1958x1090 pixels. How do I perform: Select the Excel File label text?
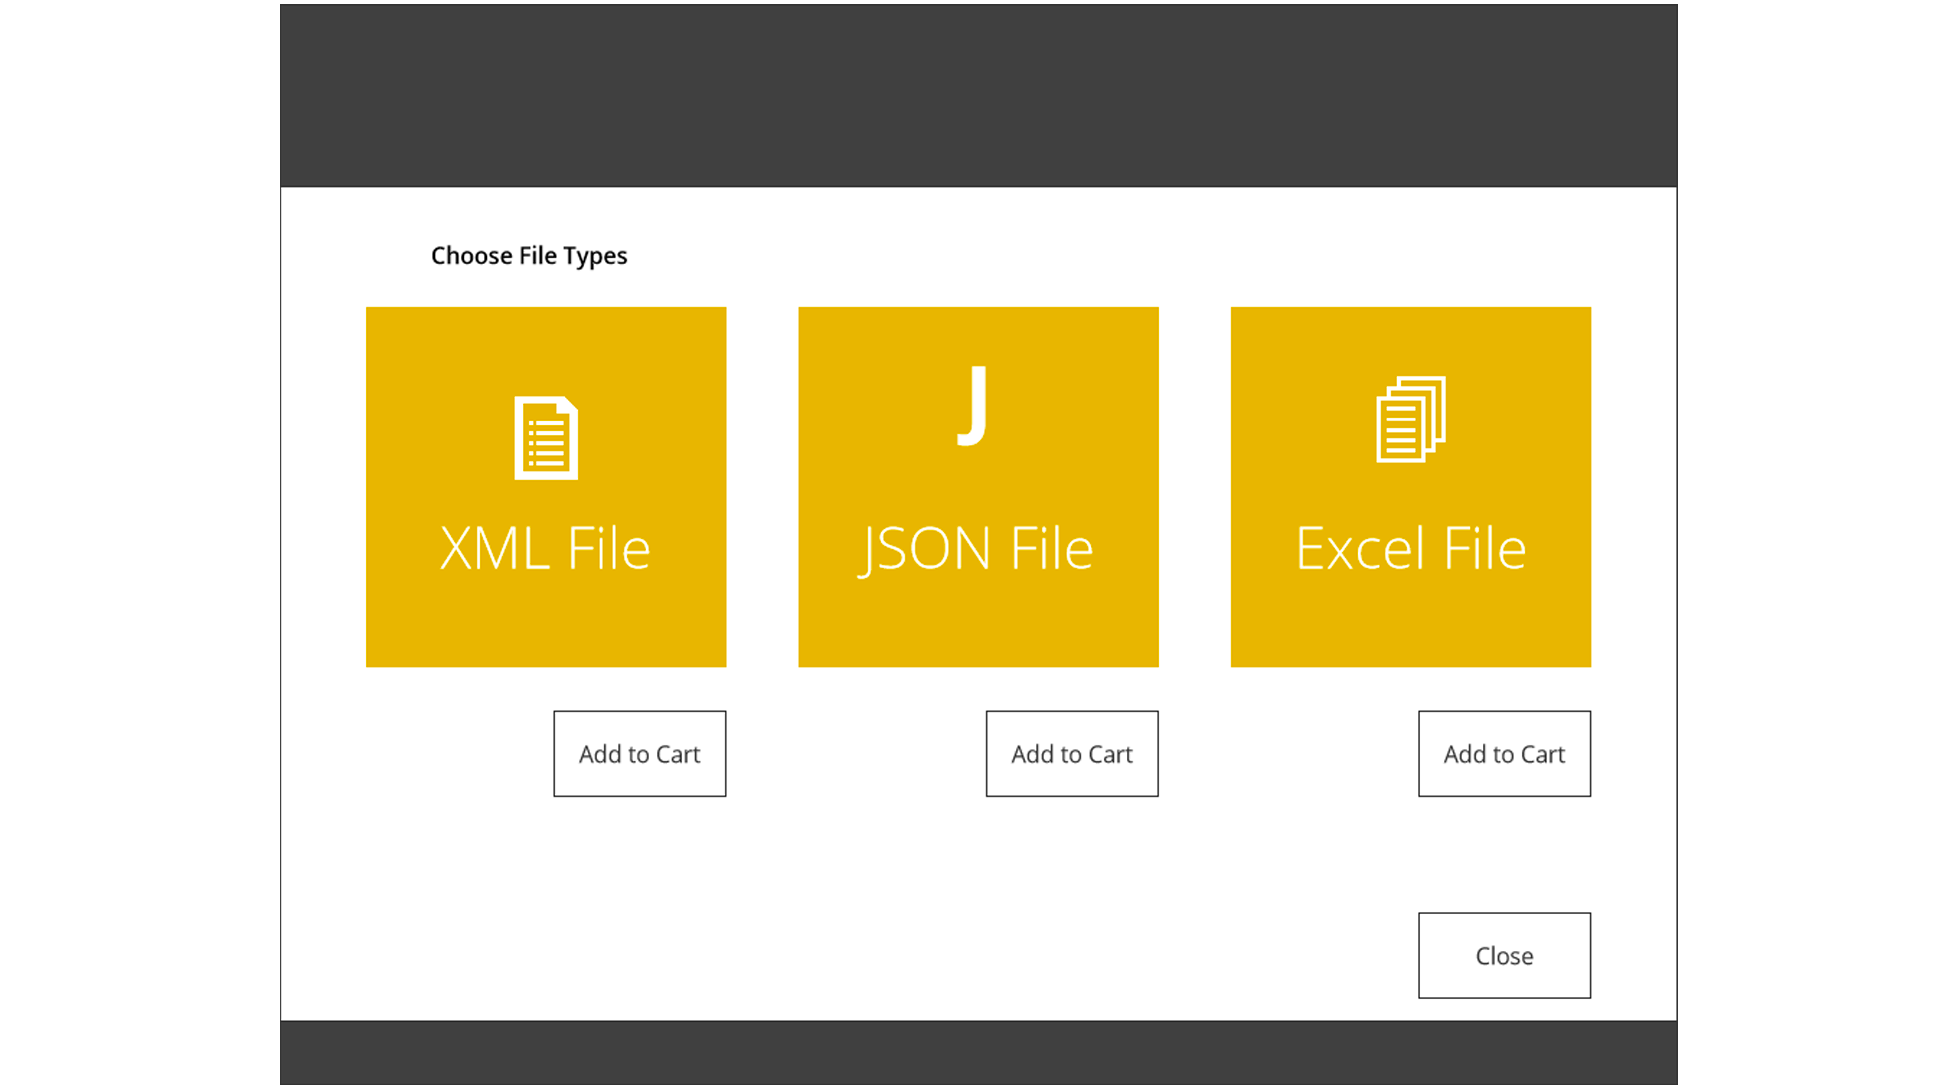pos(1410,548)
